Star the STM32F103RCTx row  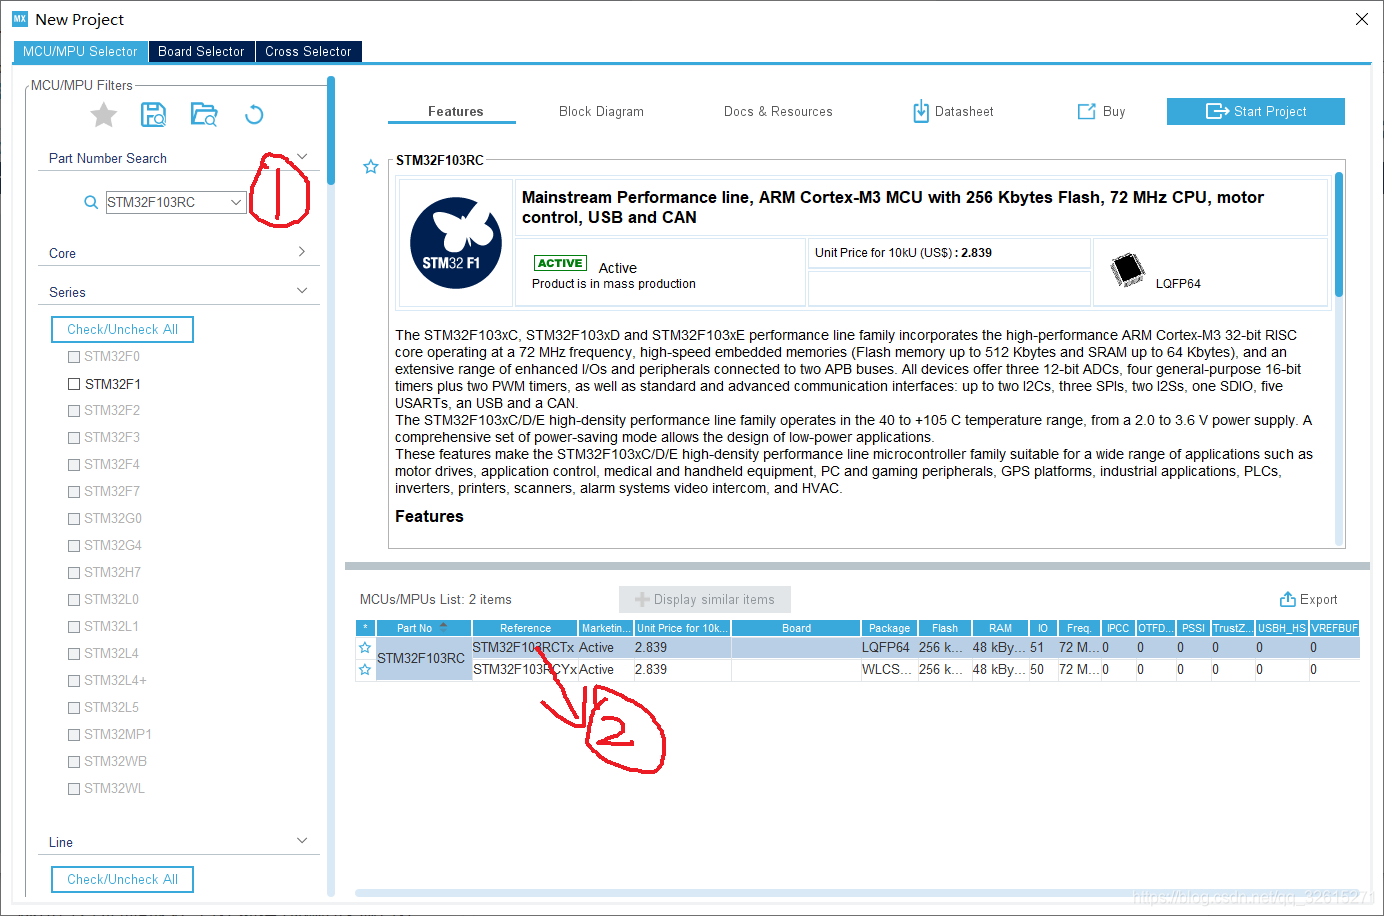click(x=365, y=648)
